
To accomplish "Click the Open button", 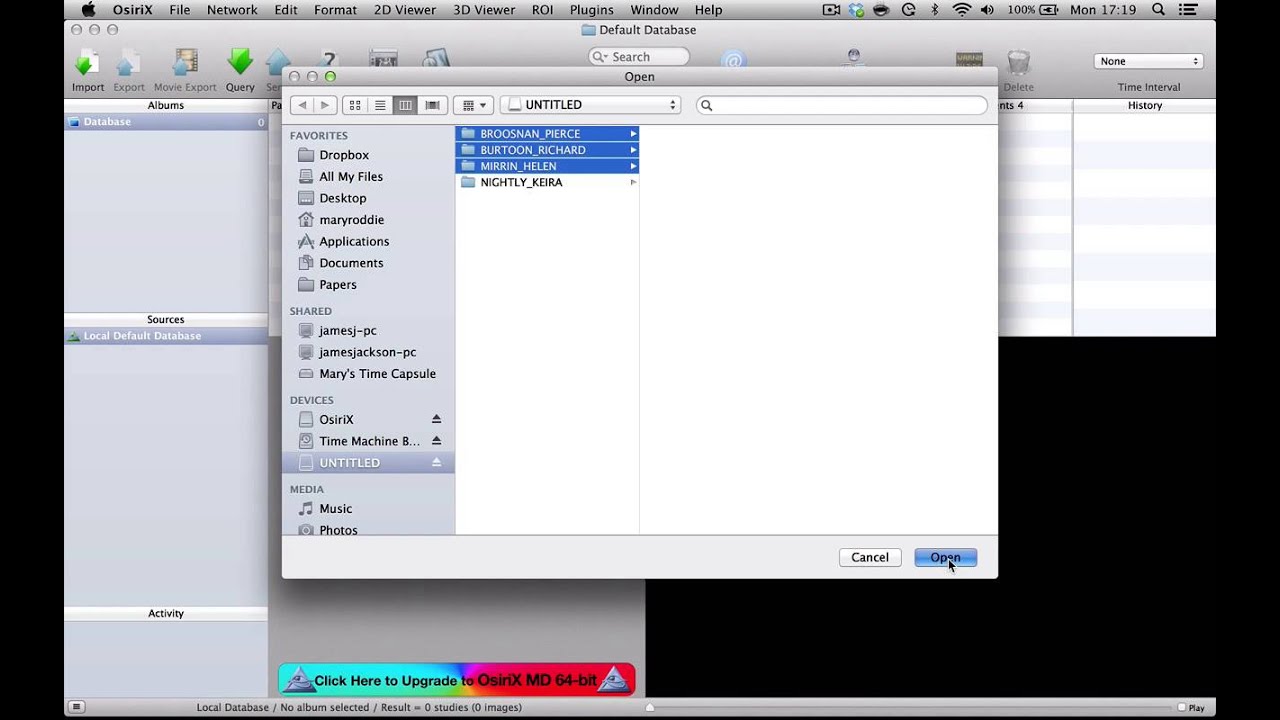I will tap(945, 558).
